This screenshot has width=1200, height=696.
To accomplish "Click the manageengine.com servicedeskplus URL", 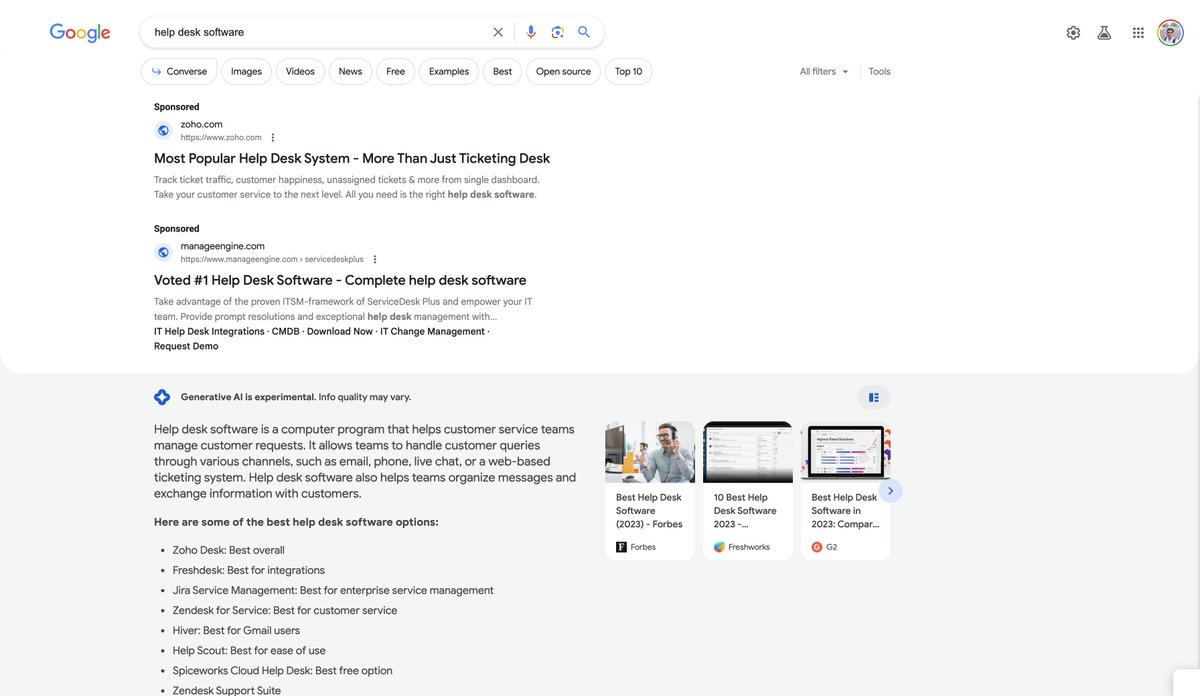I will coord(272,260).
